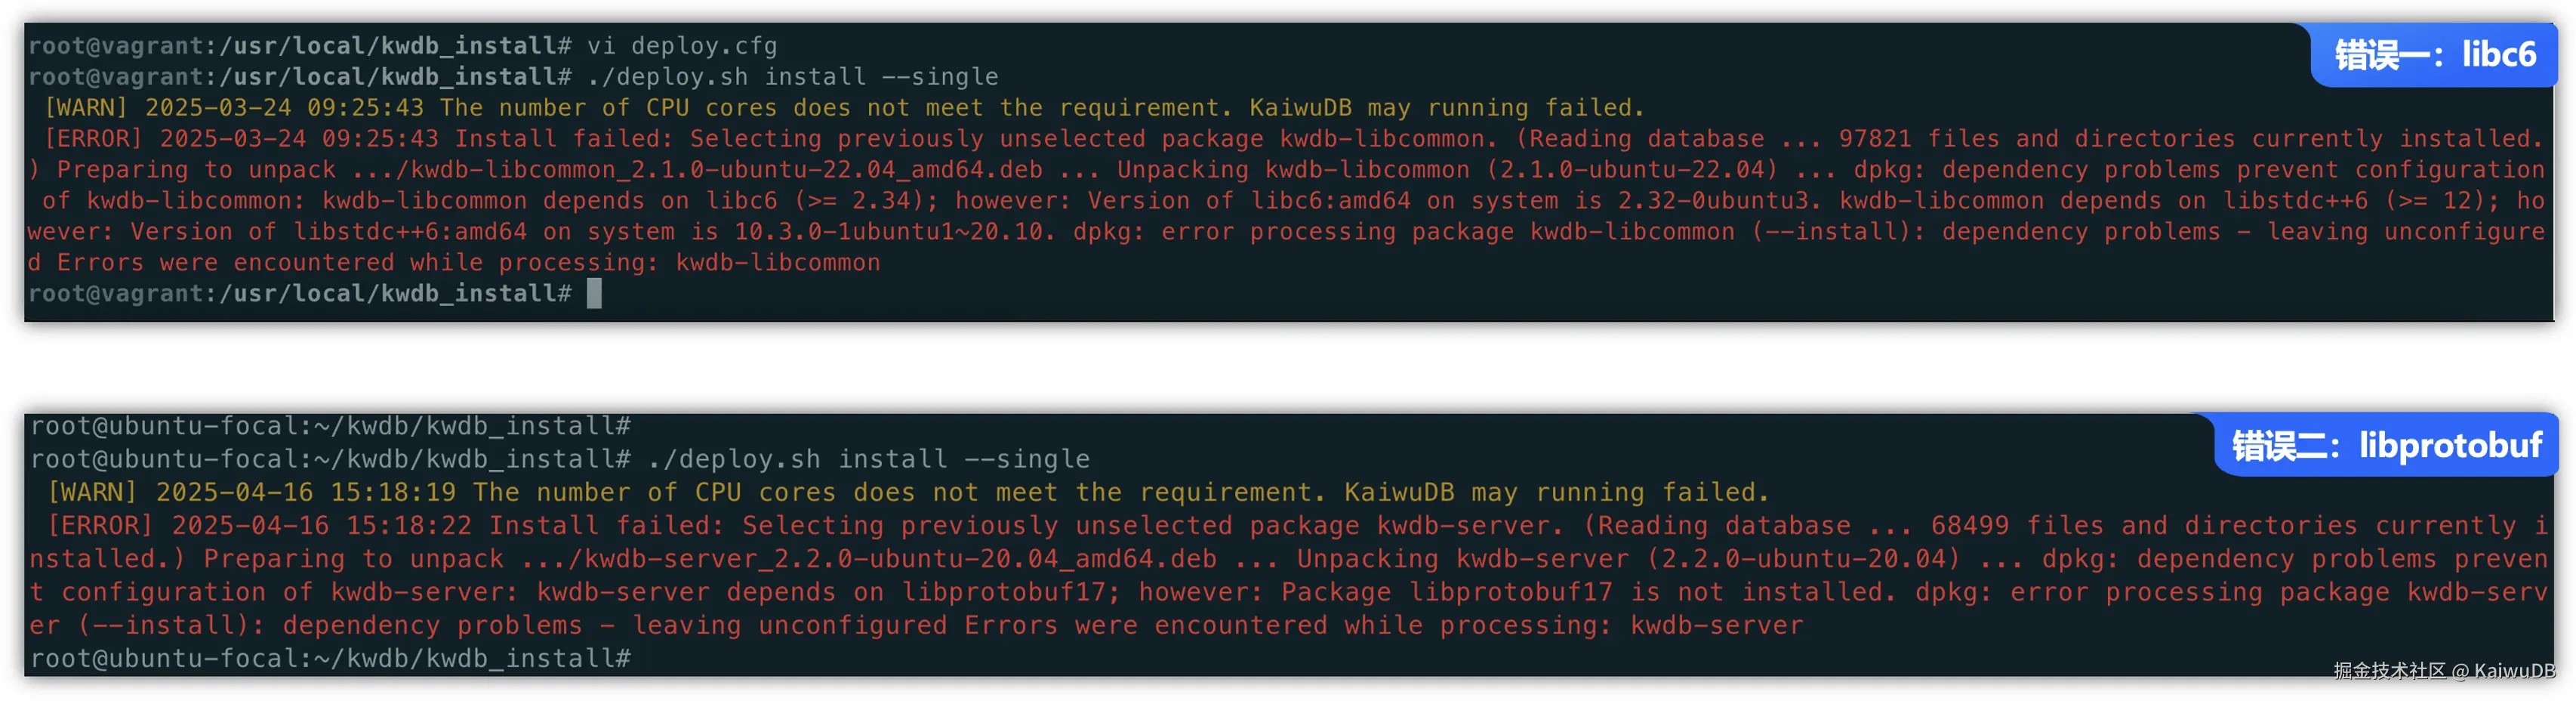The width and height of the screenshot is (2576, 701).
Task: Click the last prompt line in the ubuntu-focal terminal
Action: click(x=330, y=658)
